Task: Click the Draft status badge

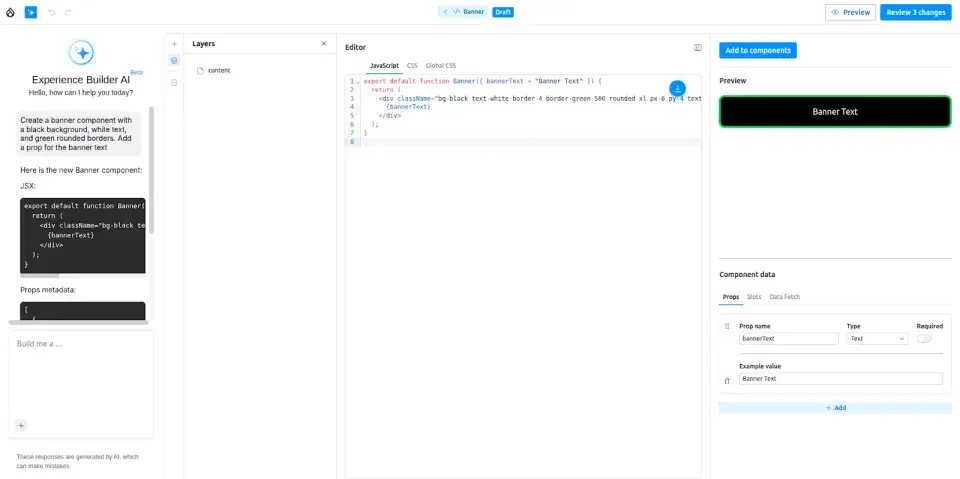Action: coord(503,12)
